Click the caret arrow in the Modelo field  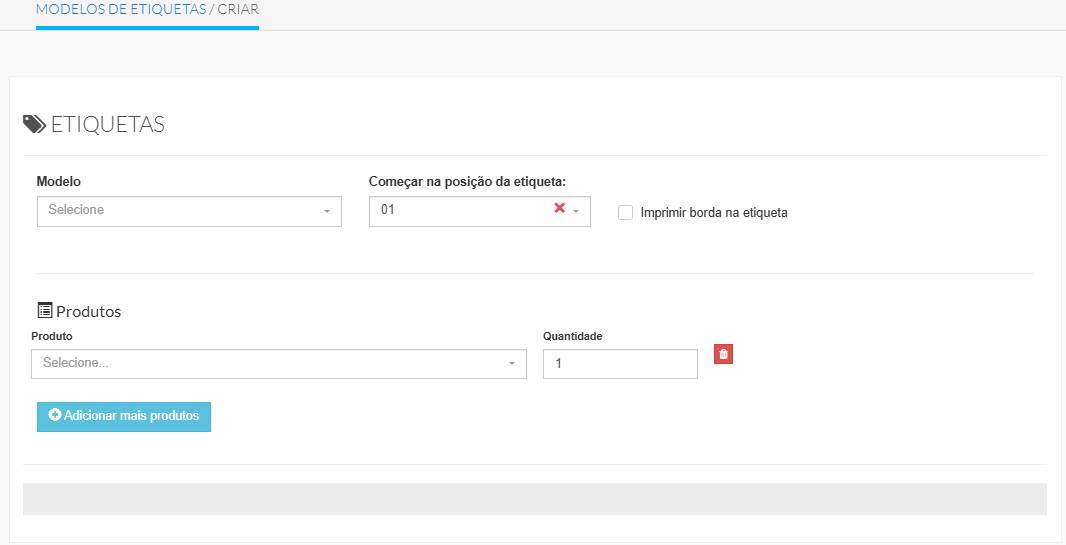point(326,212)
